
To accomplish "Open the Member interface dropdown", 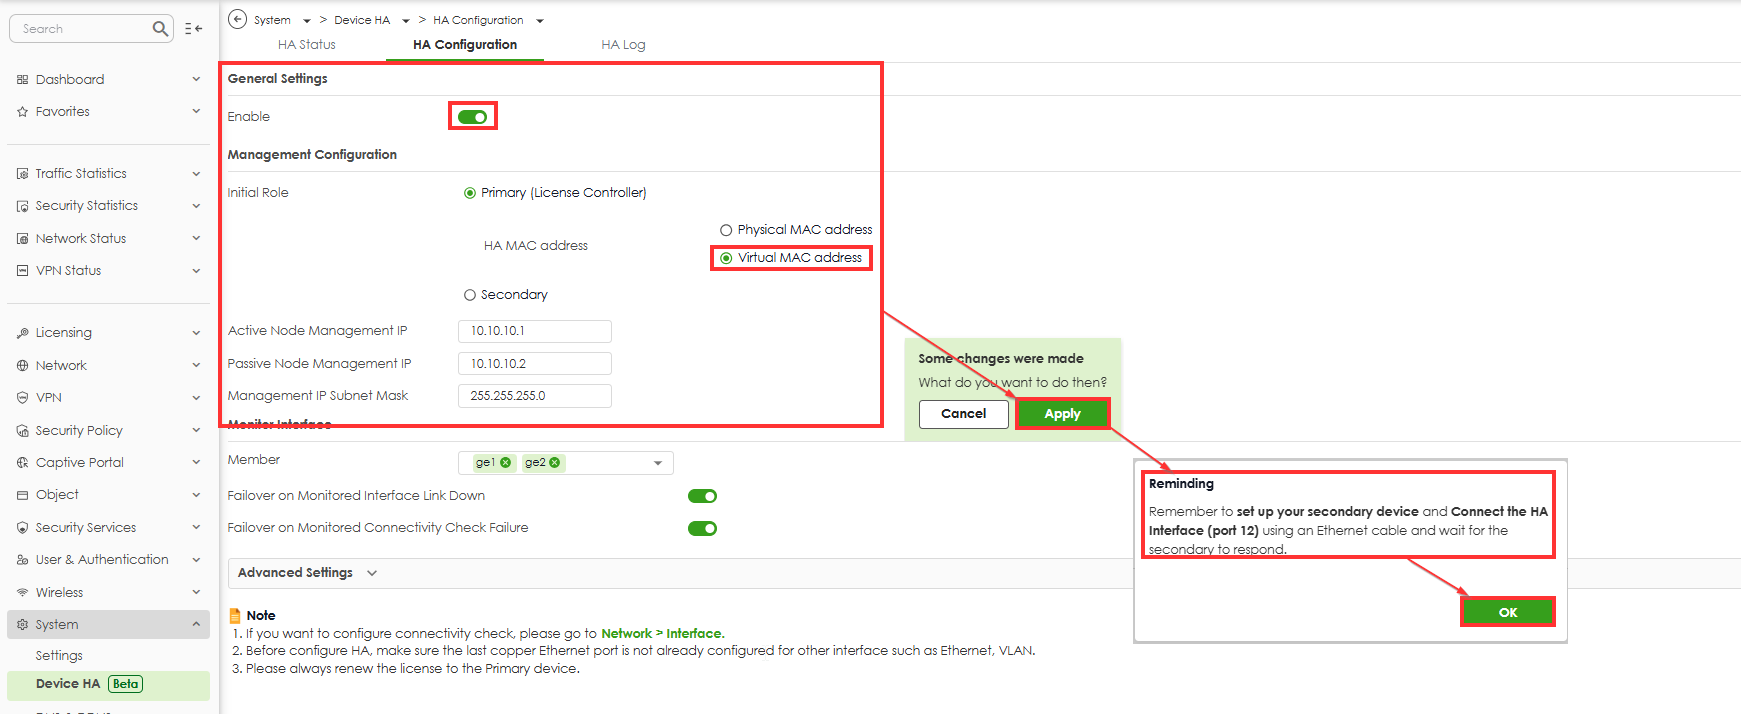I will click(x=658, y=463).
